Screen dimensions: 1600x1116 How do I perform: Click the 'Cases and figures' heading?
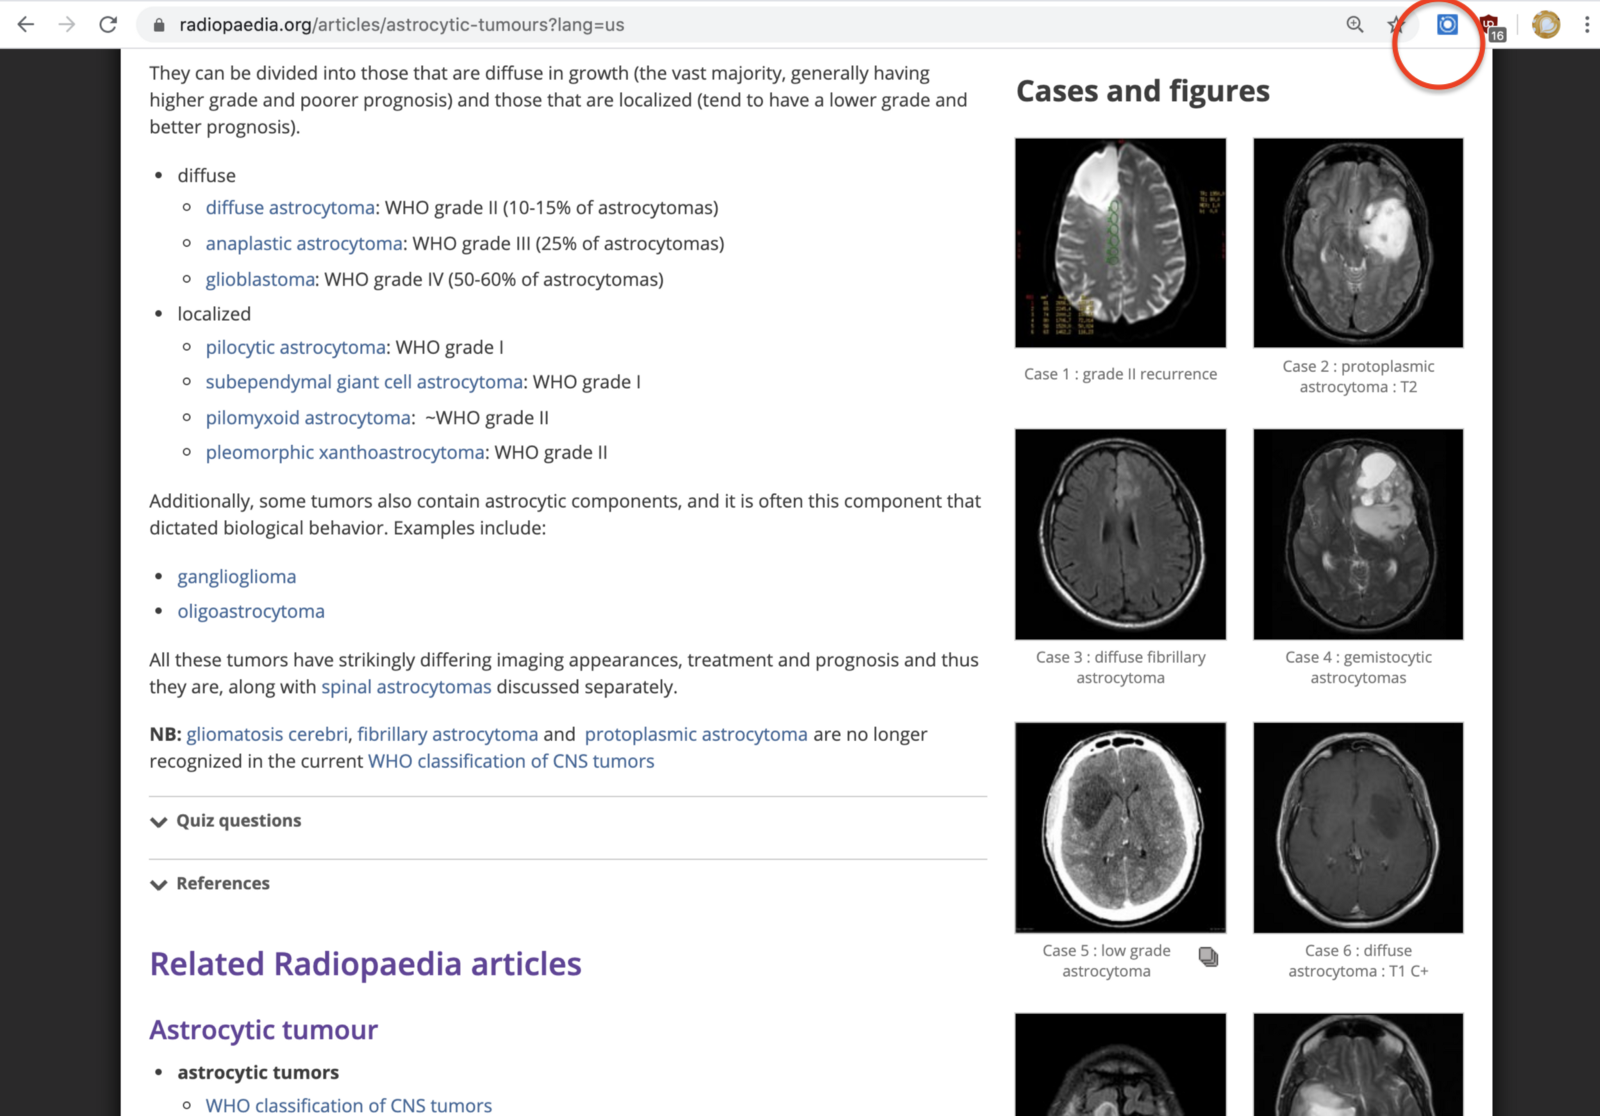(x=1143, y=91)
